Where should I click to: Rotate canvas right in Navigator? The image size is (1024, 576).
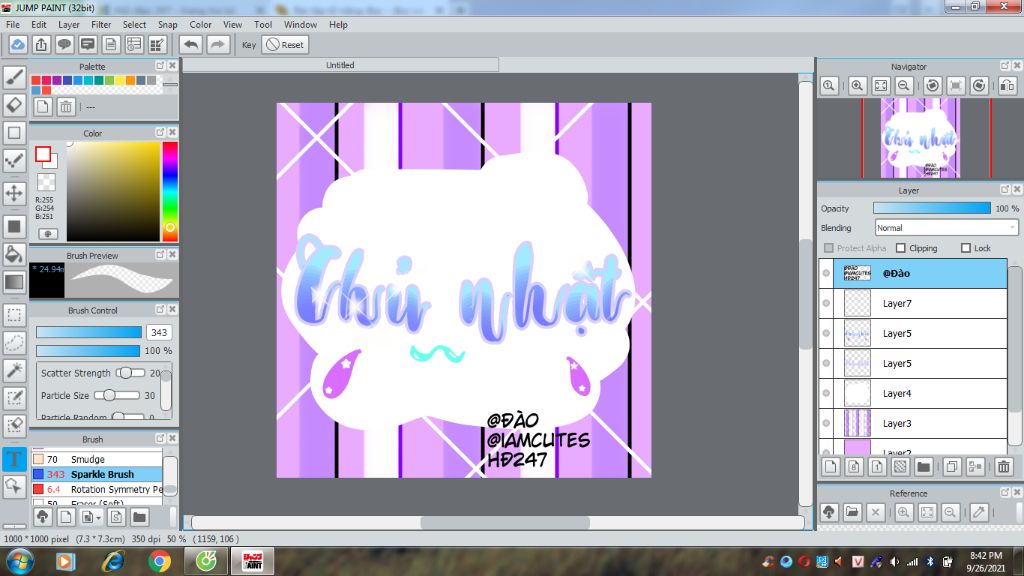coord(979,86)
